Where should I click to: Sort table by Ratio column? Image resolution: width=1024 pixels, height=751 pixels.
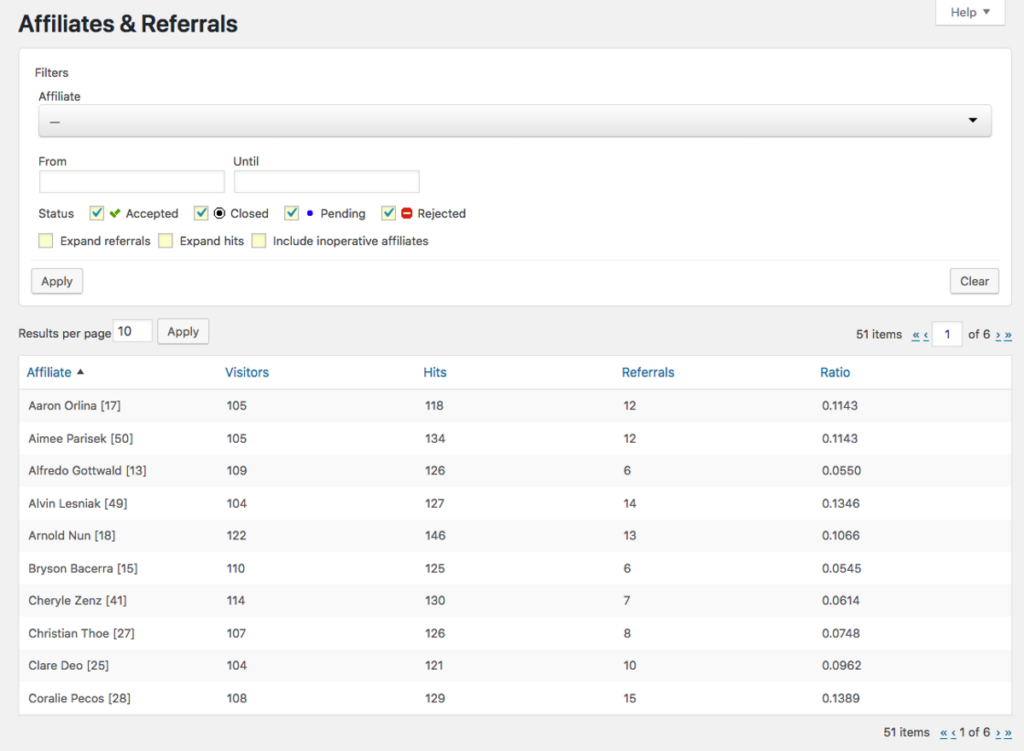click(835, 372)
